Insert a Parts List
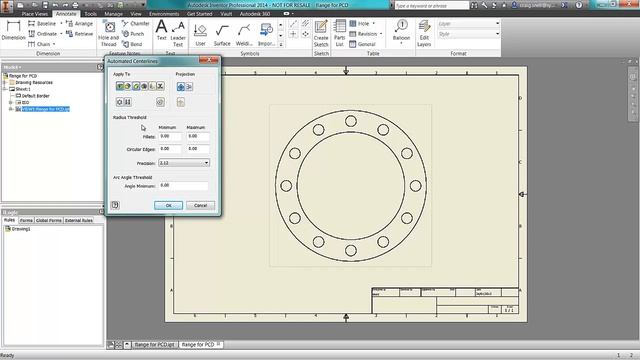This screenshot has height=360, width=640. [x=340, y=33]
